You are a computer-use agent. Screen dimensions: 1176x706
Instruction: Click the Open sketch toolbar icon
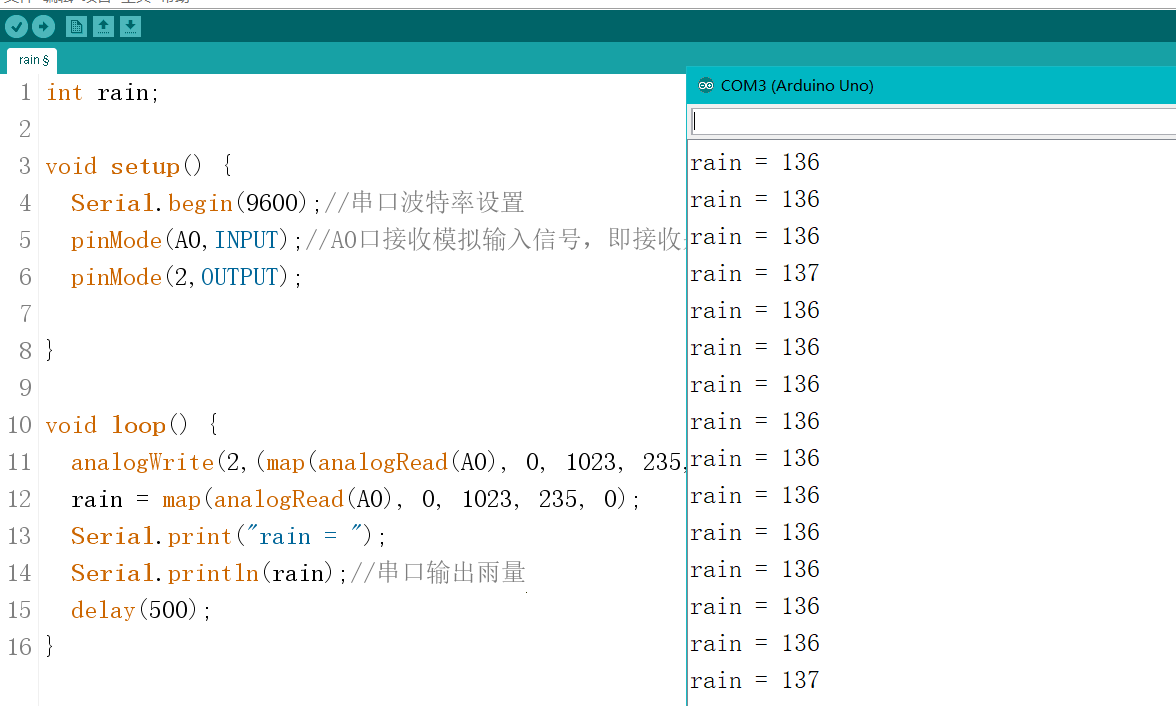pyautogui.click(x=104, y=26)
